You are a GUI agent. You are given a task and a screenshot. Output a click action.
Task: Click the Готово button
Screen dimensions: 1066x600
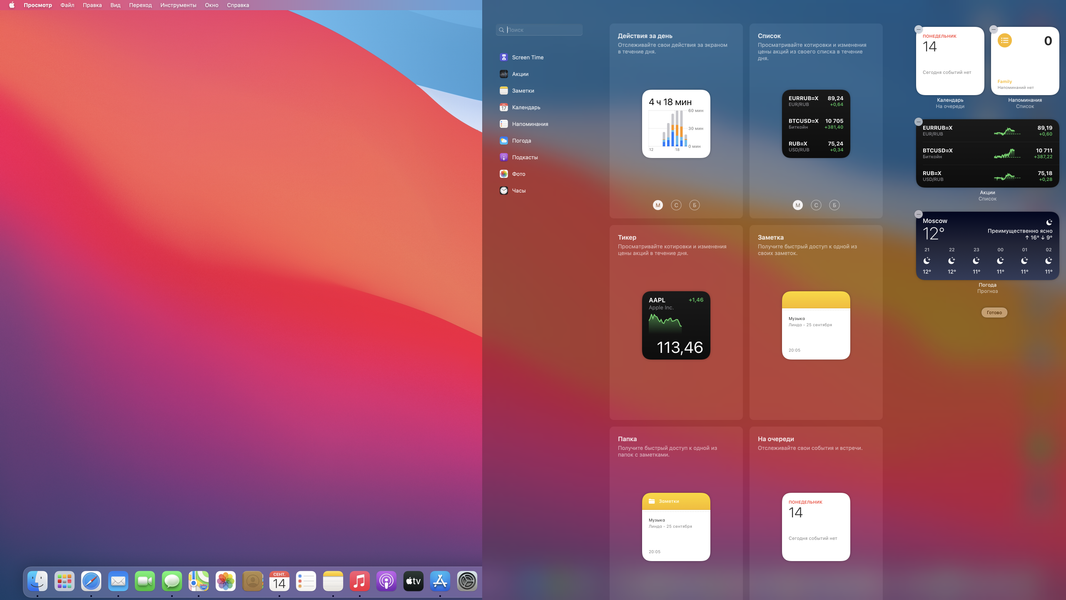(x=994, y=313)
